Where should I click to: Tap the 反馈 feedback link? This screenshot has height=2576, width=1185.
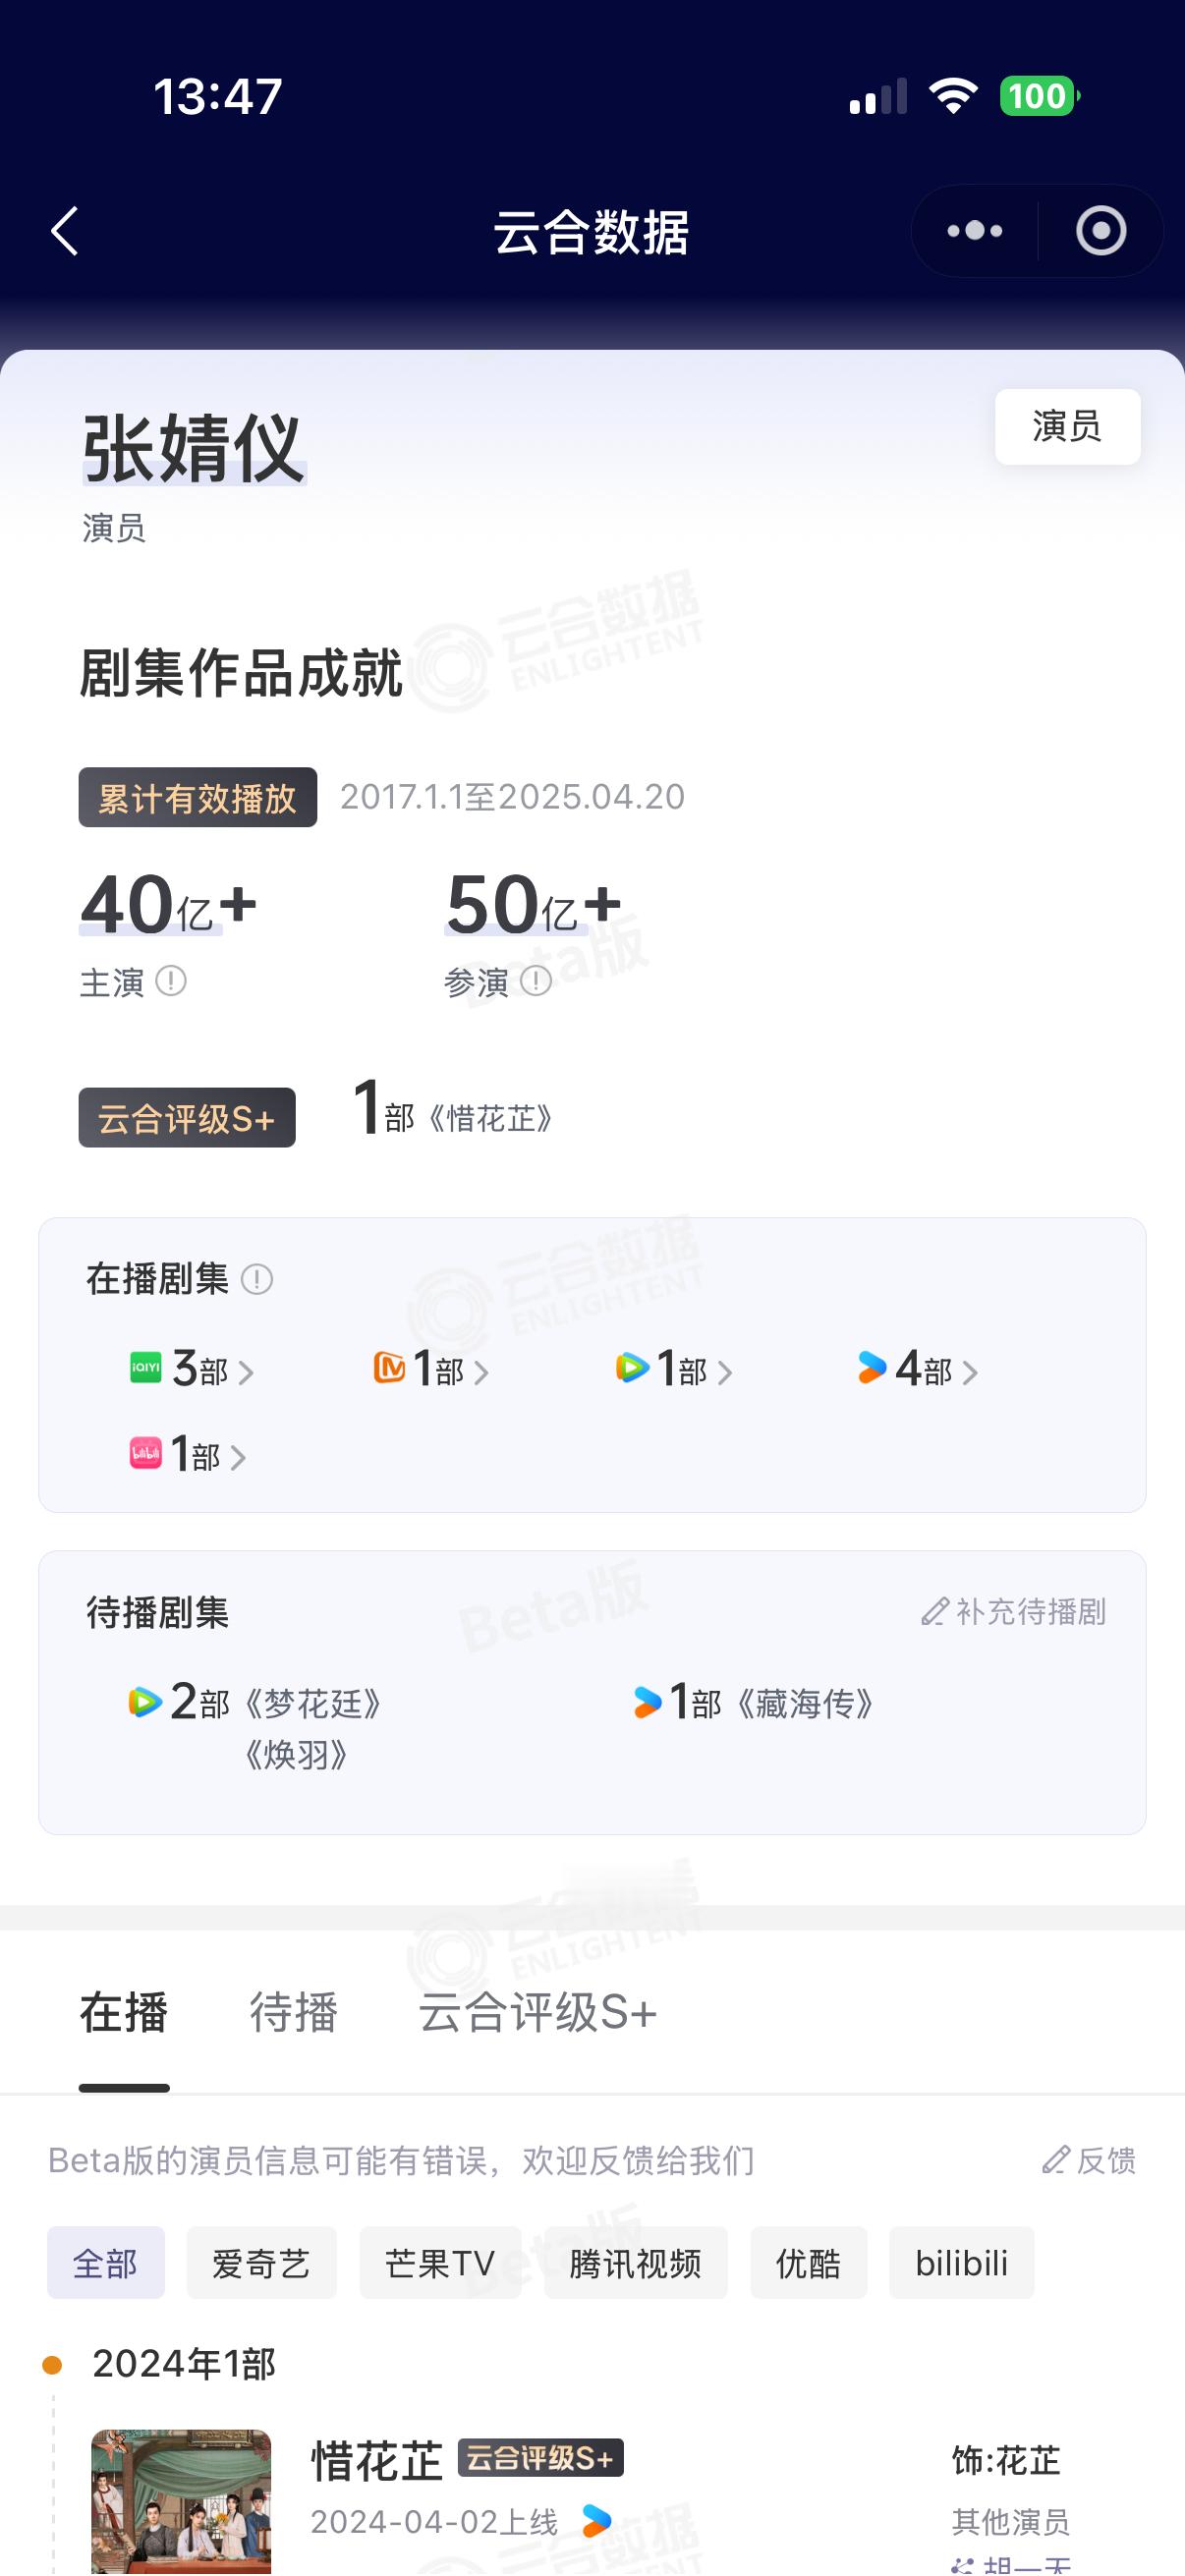point(1090,2160)
